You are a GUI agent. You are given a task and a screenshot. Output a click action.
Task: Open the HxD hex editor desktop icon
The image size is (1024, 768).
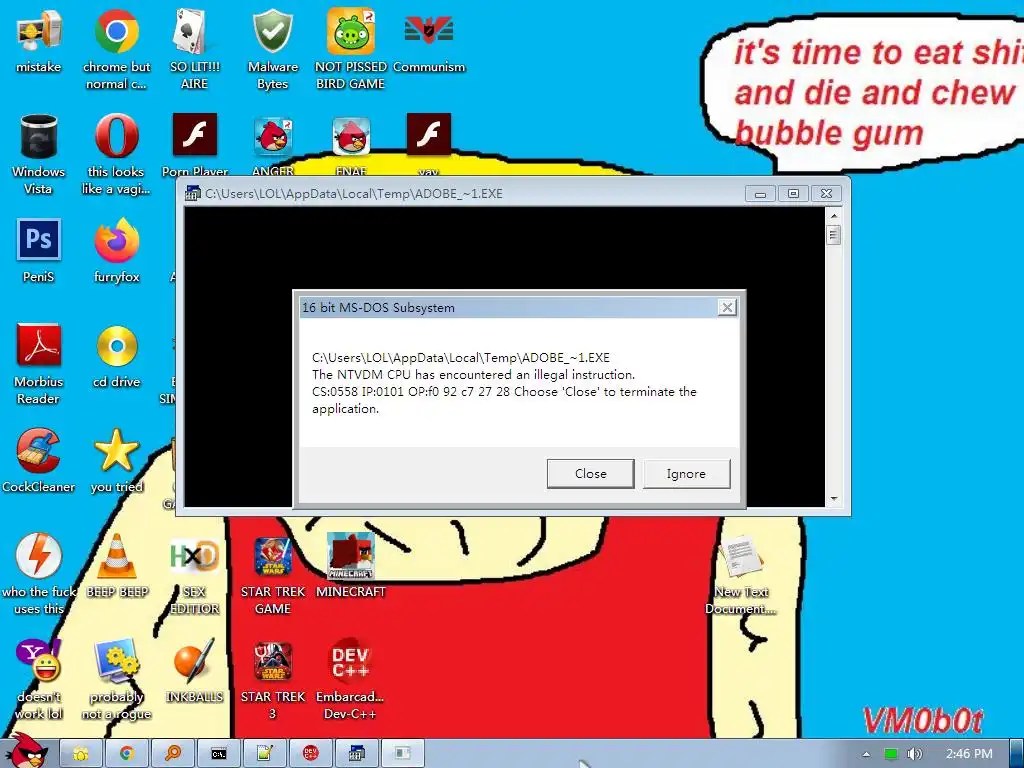click(194, 555)
